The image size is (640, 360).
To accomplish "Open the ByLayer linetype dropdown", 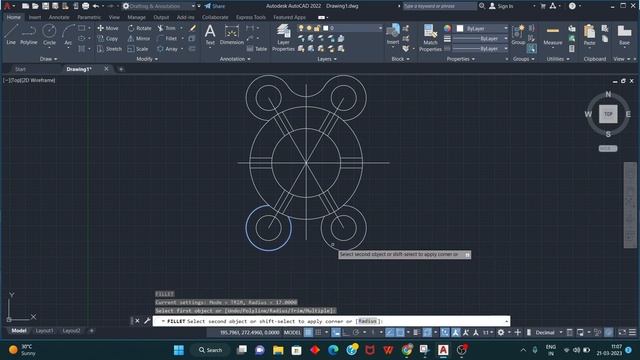I will tap(480, 49).
